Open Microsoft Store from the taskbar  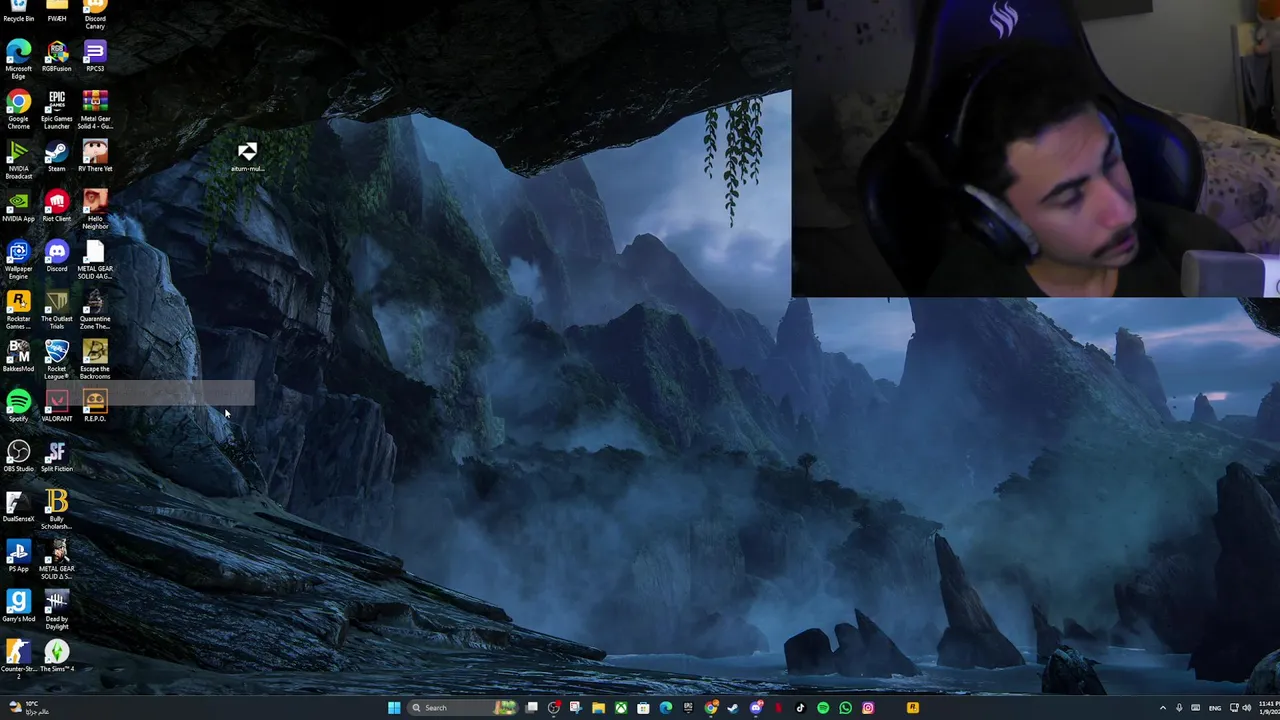point(643,708)
